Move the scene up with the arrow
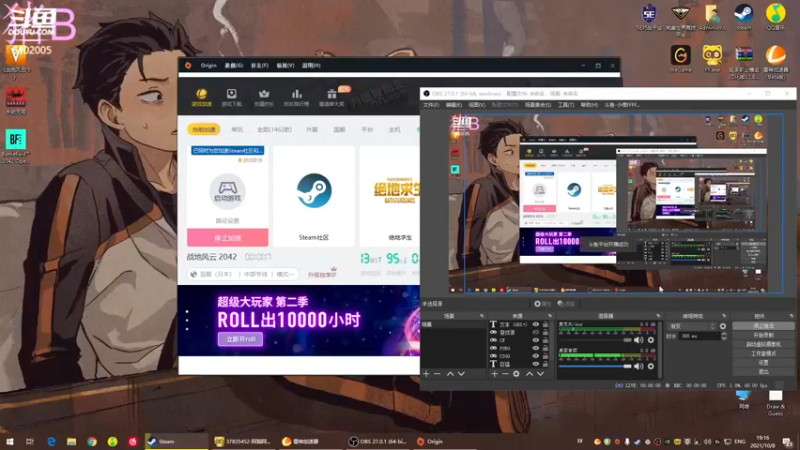The width and height of the screenshot is (800, 450). tap(450, 374)
